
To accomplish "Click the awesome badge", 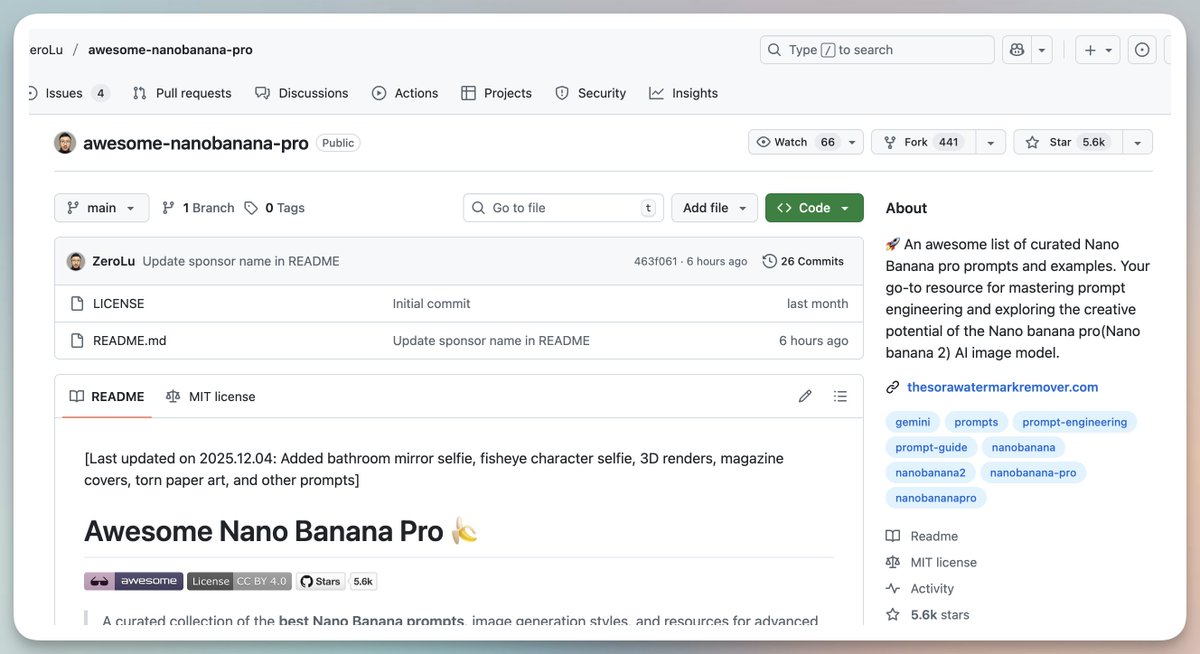I will pyautogui.click(x=133, y=581).
